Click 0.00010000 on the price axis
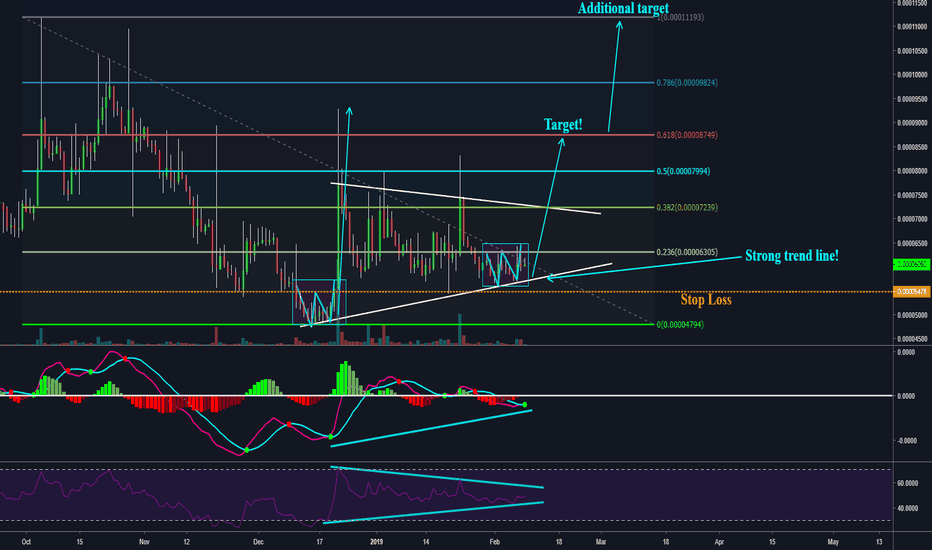The height and width of the screenshot is (550, 932). point(912,75)
